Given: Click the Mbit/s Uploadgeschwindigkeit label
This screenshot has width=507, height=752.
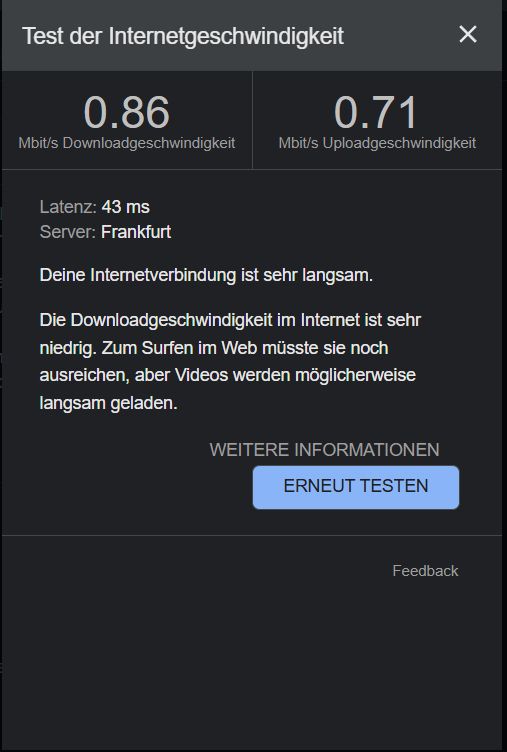Looking at the screenshot, I should click(x=377, y=143).
